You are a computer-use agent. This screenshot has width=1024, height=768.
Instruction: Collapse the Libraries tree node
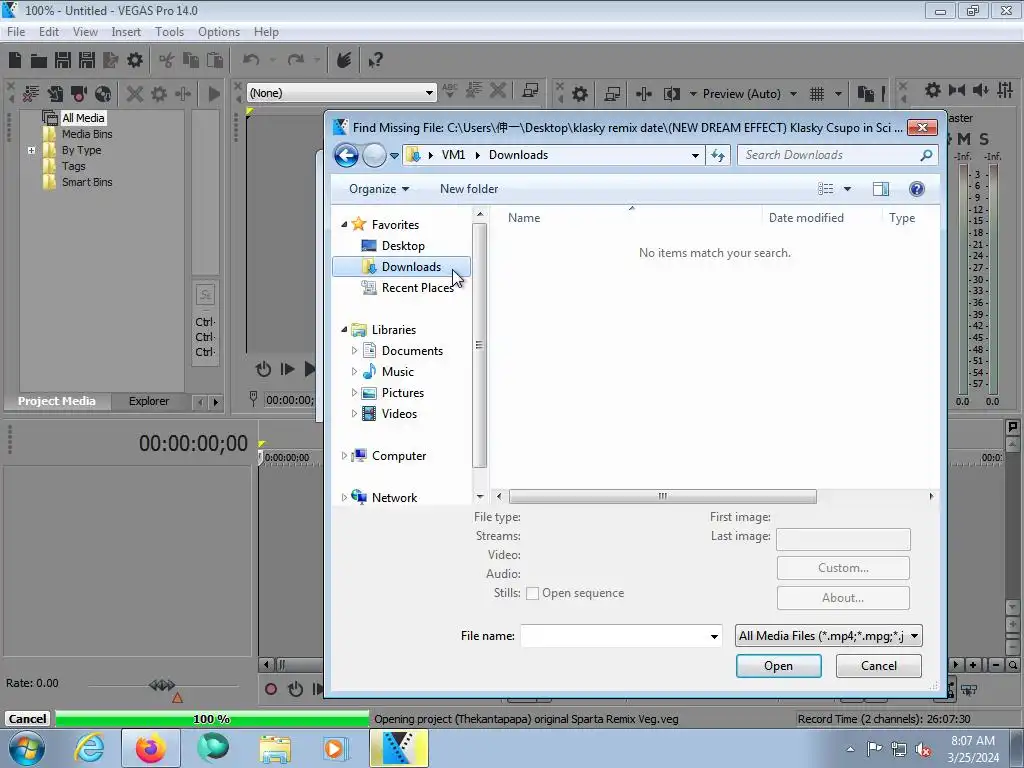(344, 330)
